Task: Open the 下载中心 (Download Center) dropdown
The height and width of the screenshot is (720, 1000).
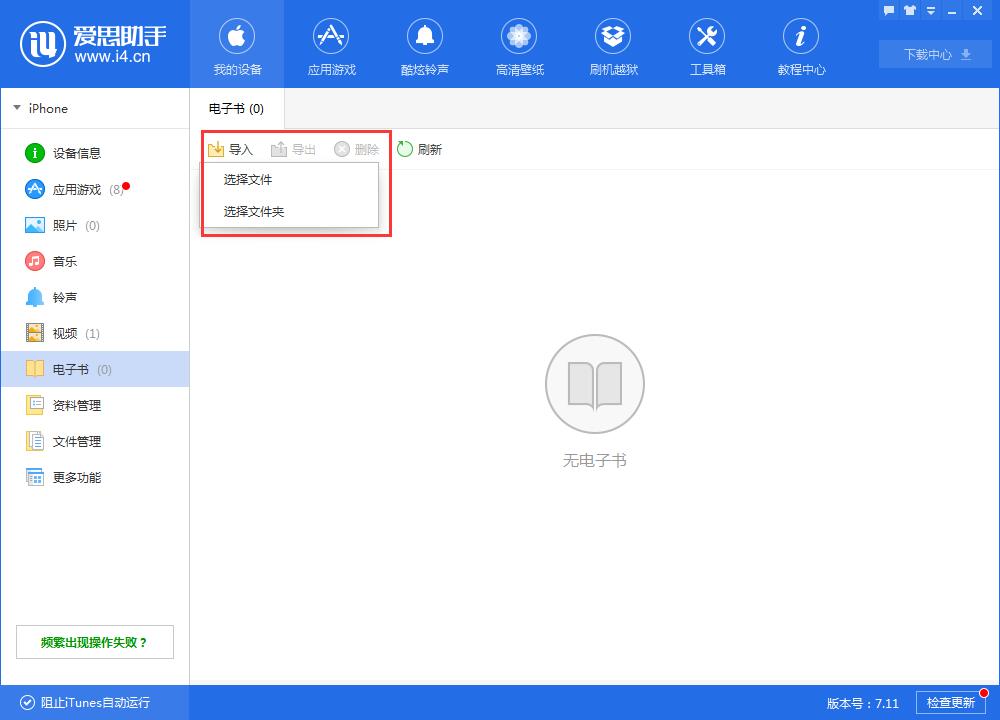Action: [934, 54]
